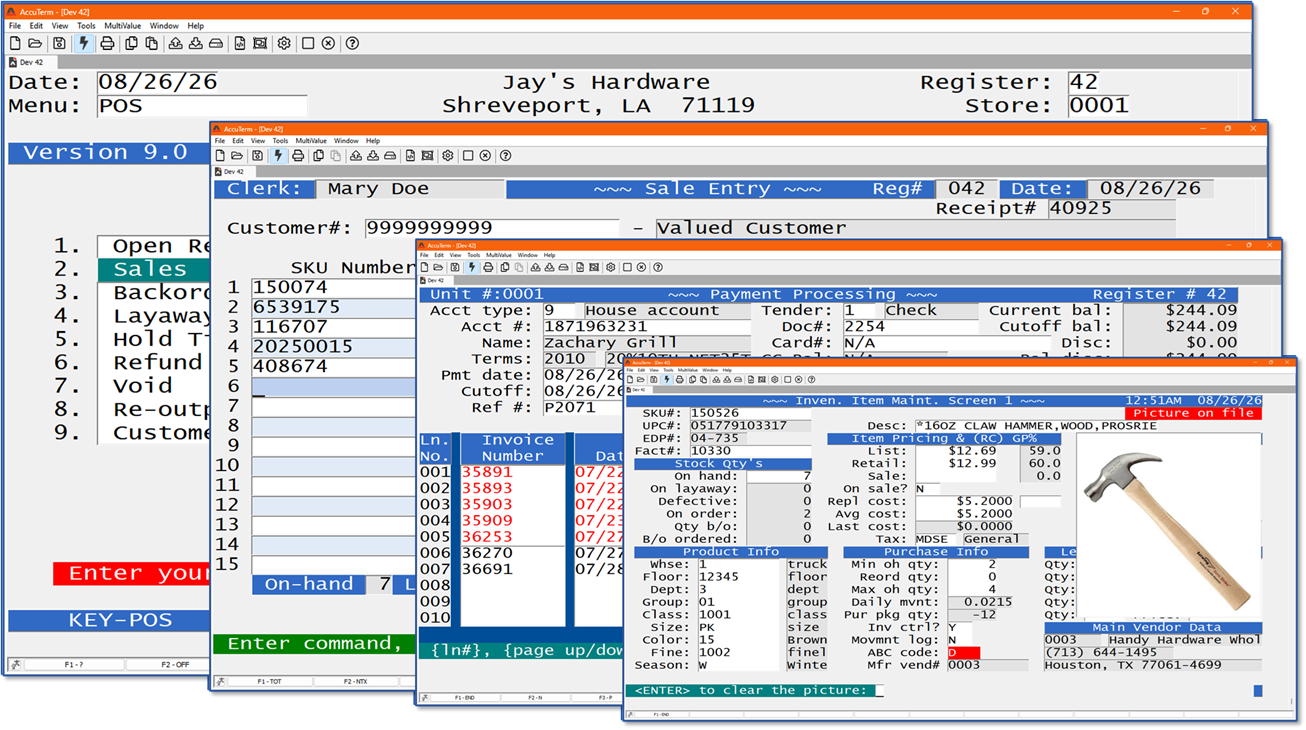Open Tools menu in Sale Entry window
The width and height of the screenshot is (1306, 730).
(280, 141)
